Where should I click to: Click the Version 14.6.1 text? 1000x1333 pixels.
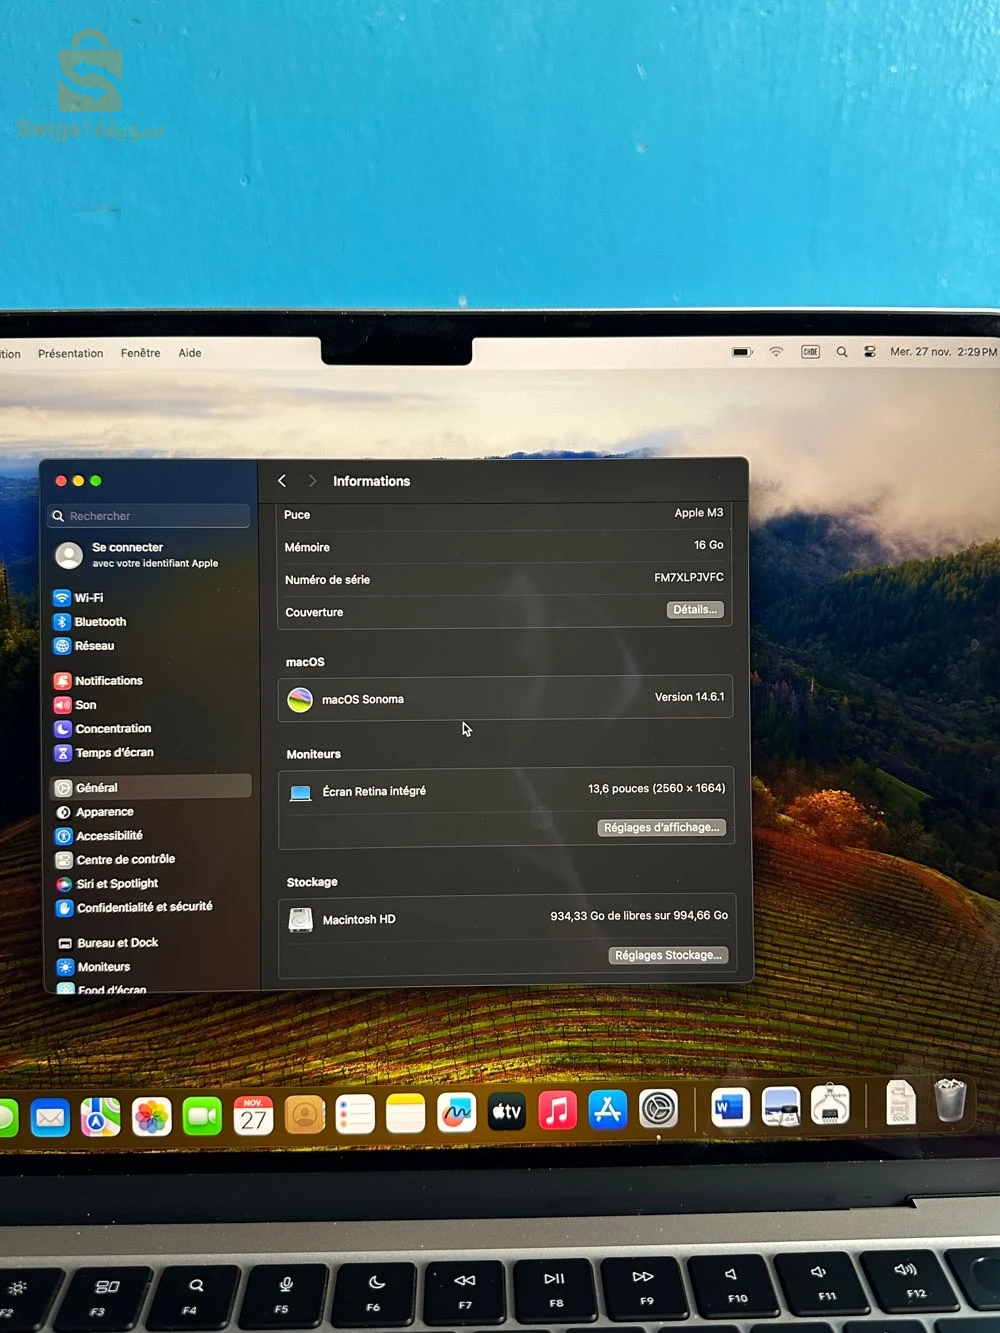pyautogui.click(x=689, y=697)
